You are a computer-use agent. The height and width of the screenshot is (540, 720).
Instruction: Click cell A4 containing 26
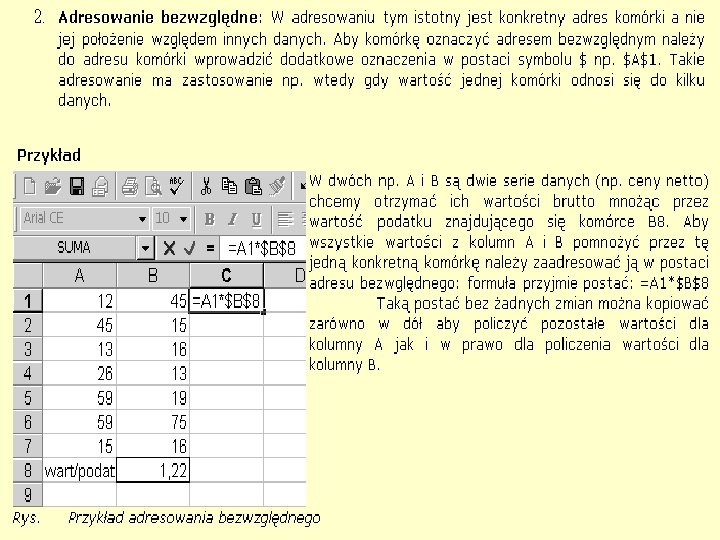point(79,373)
